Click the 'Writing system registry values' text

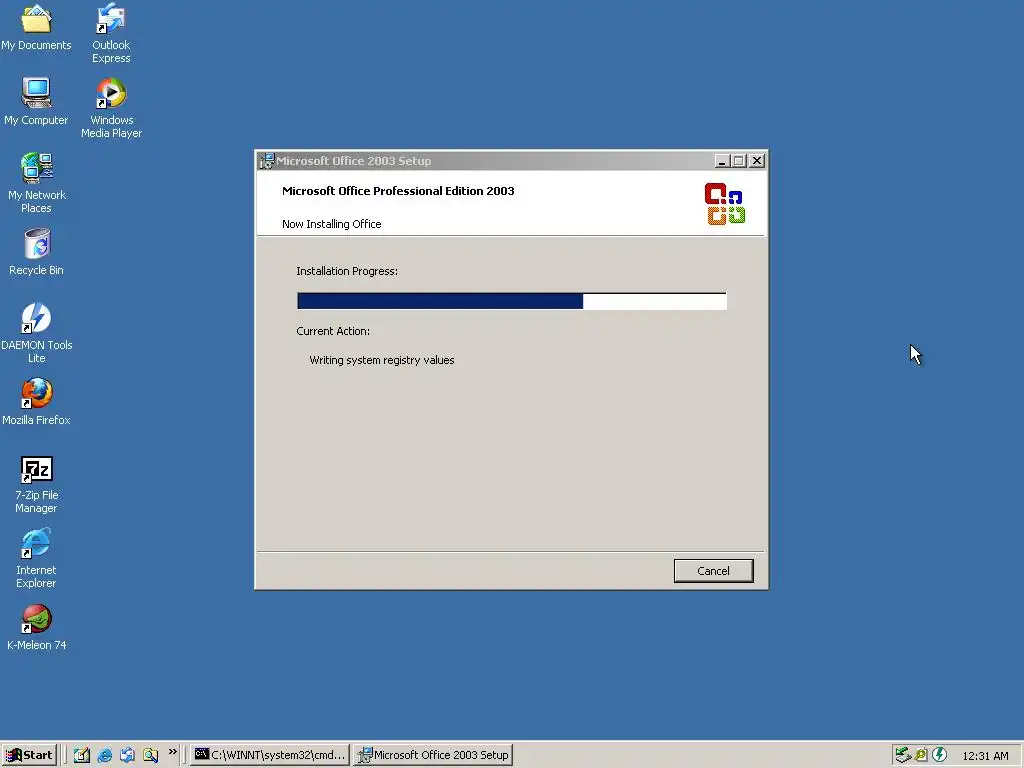tap(382, 360)
